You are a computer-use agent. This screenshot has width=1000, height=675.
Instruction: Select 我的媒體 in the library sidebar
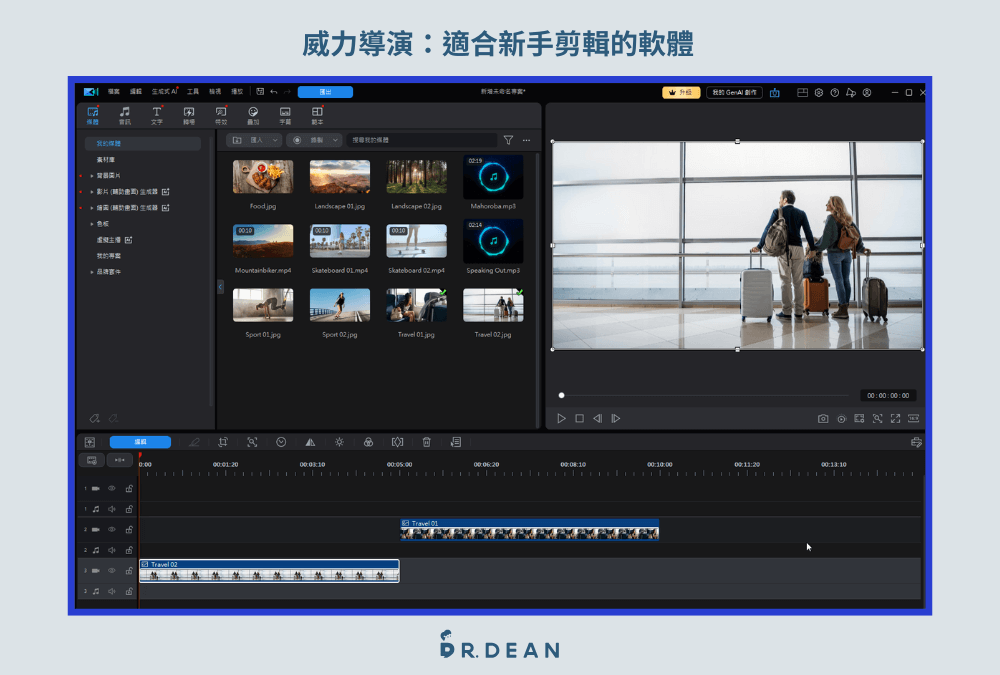143,144
